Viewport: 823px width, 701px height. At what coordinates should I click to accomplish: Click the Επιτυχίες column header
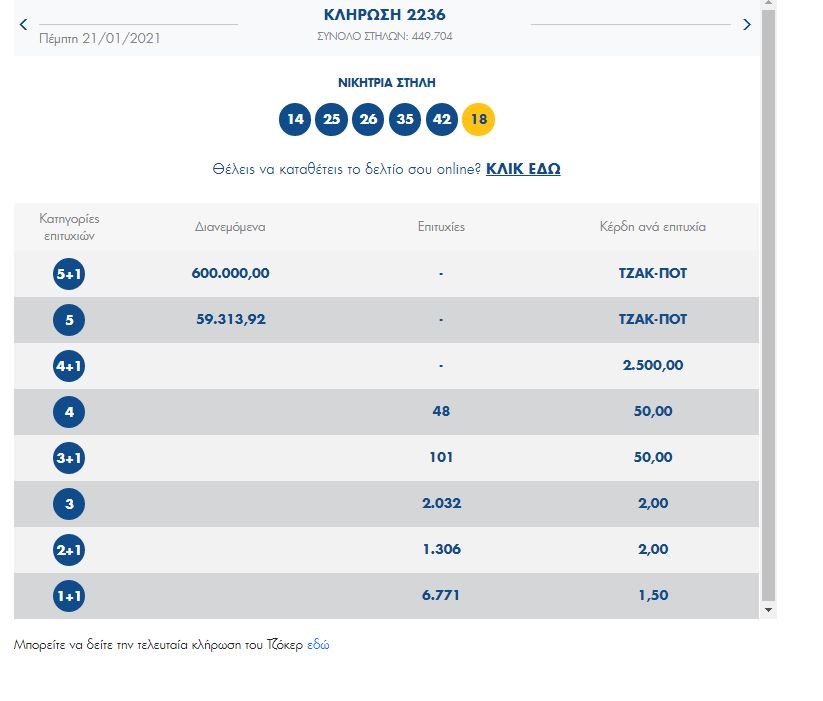click(x=441, y=227)
